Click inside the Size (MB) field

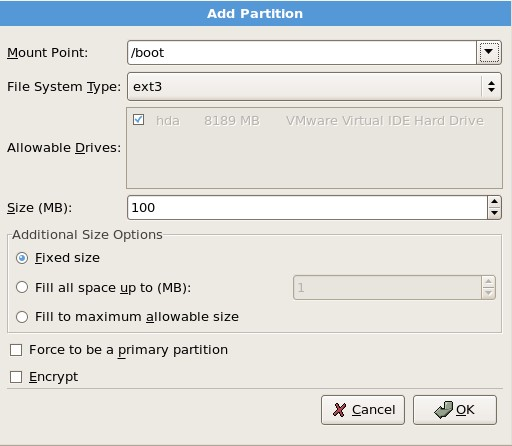307,207
